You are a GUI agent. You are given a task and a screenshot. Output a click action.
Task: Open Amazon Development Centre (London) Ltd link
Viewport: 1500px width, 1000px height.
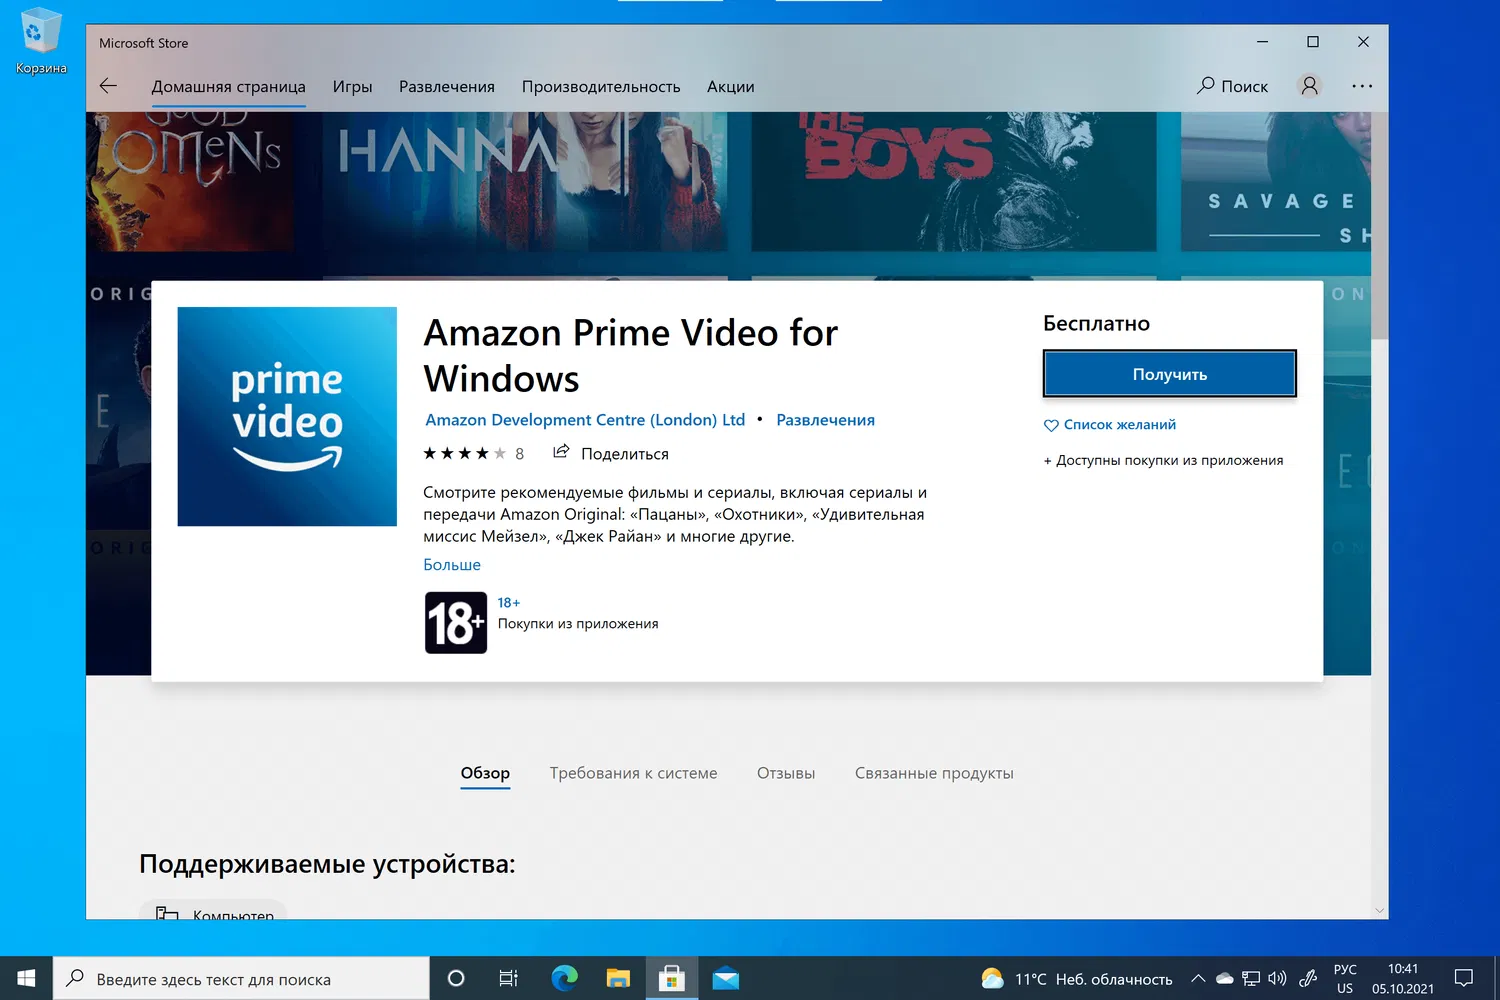(585, 420)
